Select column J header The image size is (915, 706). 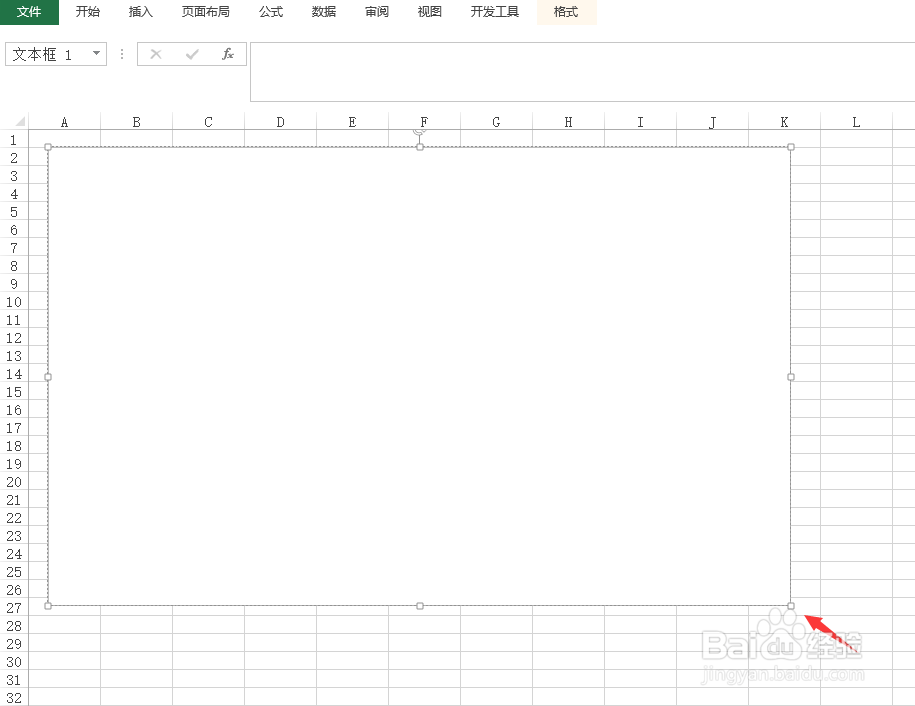click(x=712, y=121)
